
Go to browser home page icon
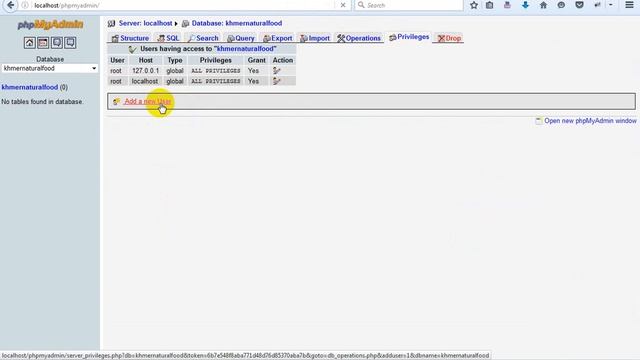(543, 5)
